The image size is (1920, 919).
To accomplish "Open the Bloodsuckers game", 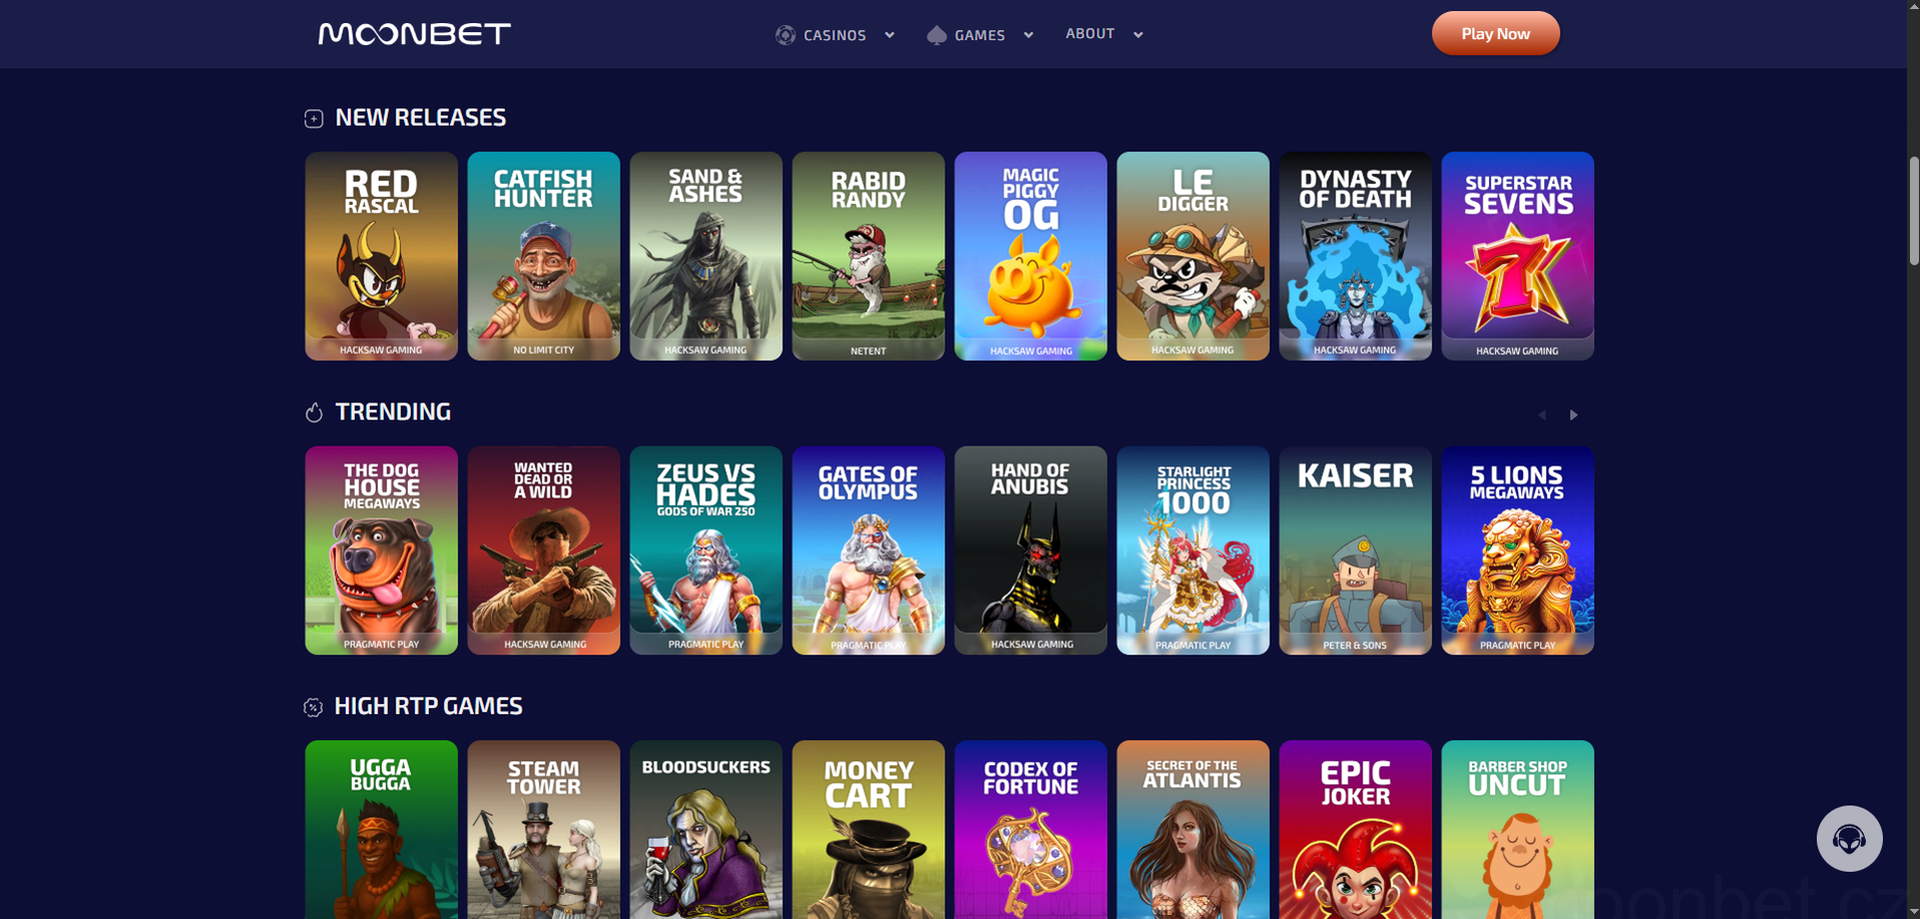I will [706, 830].
